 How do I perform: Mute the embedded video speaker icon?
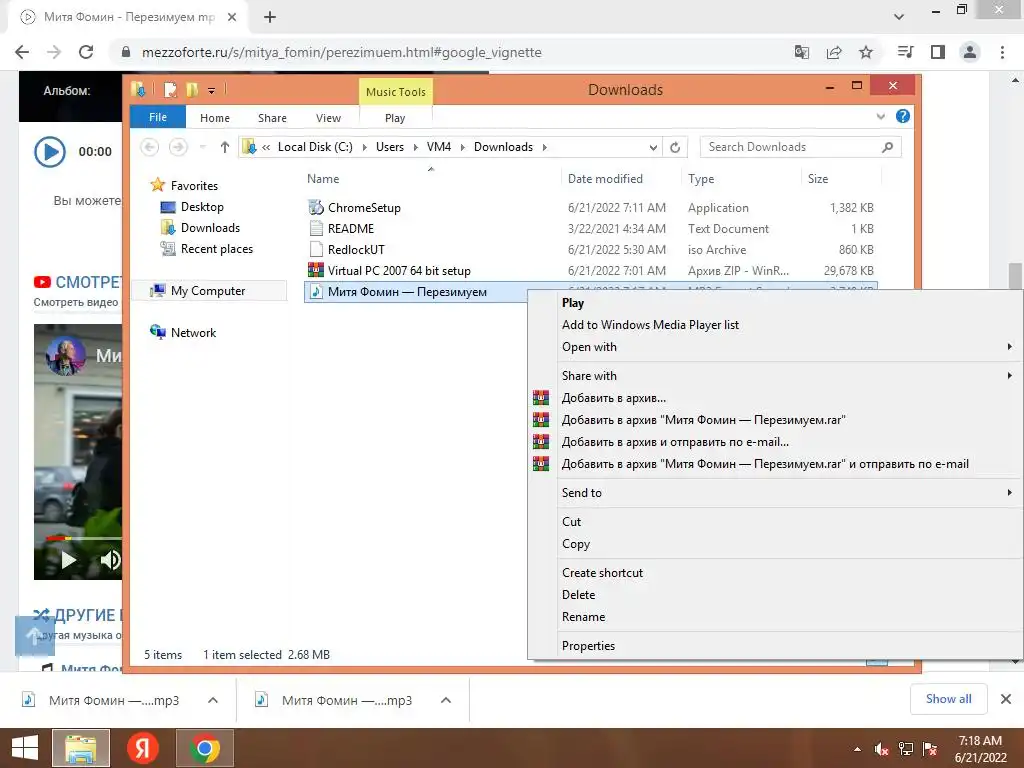(110, 560)
